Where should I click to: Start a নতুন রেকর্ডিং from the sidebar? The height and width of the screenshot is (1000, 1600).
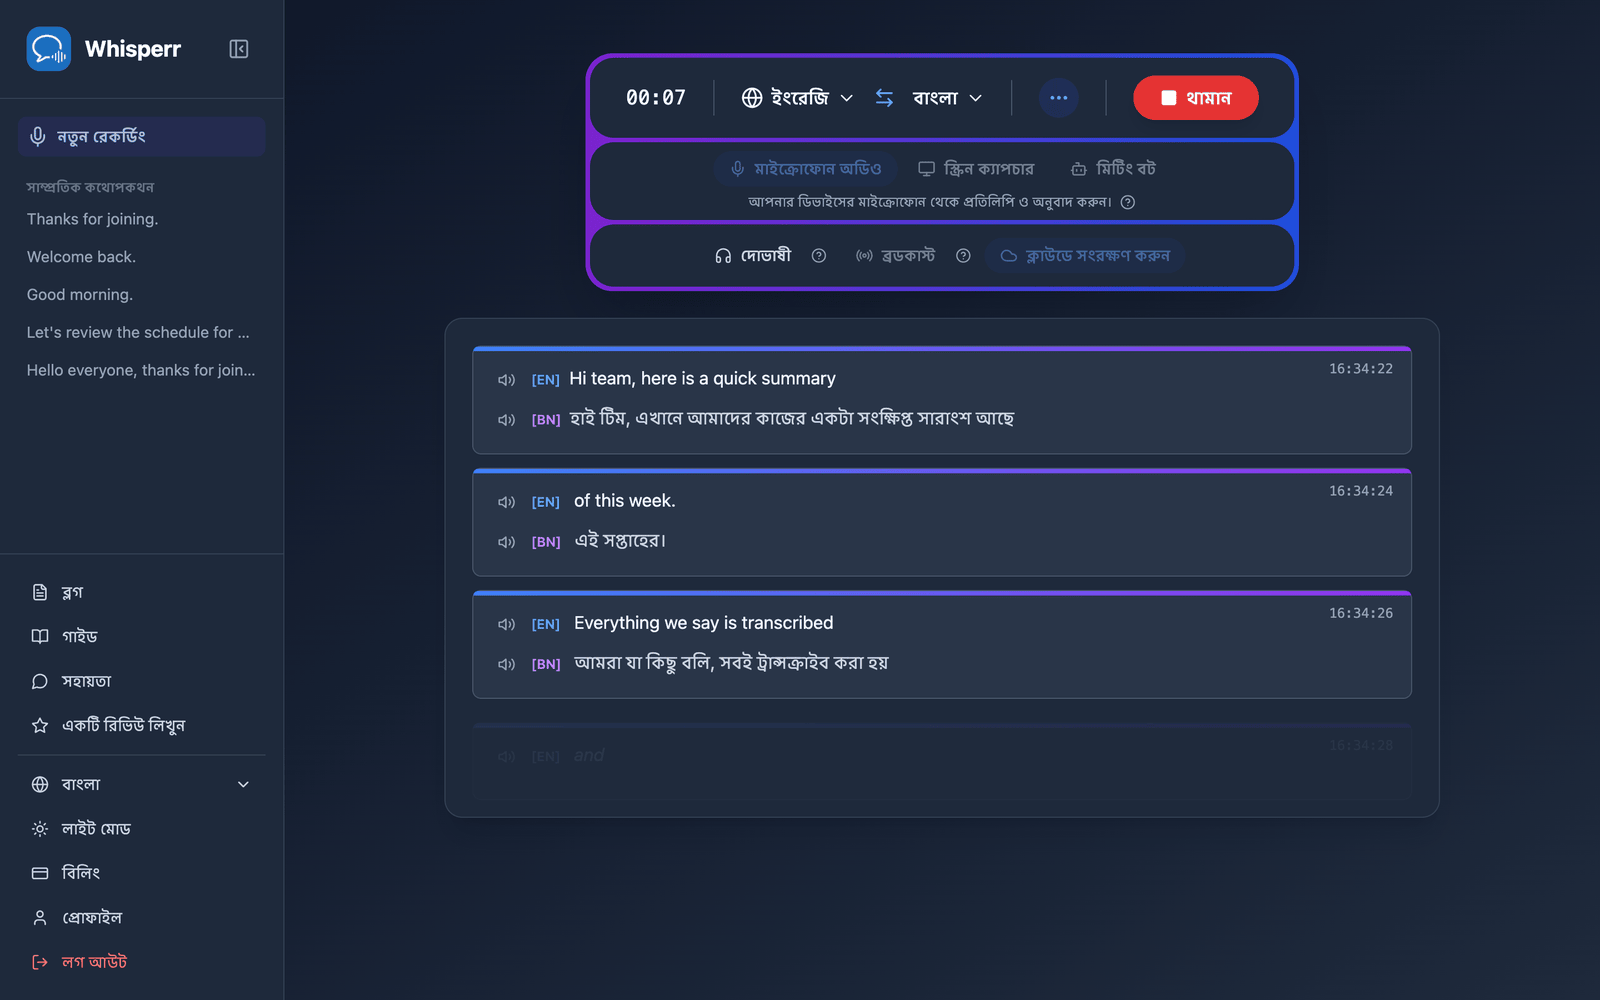(141, 137)
